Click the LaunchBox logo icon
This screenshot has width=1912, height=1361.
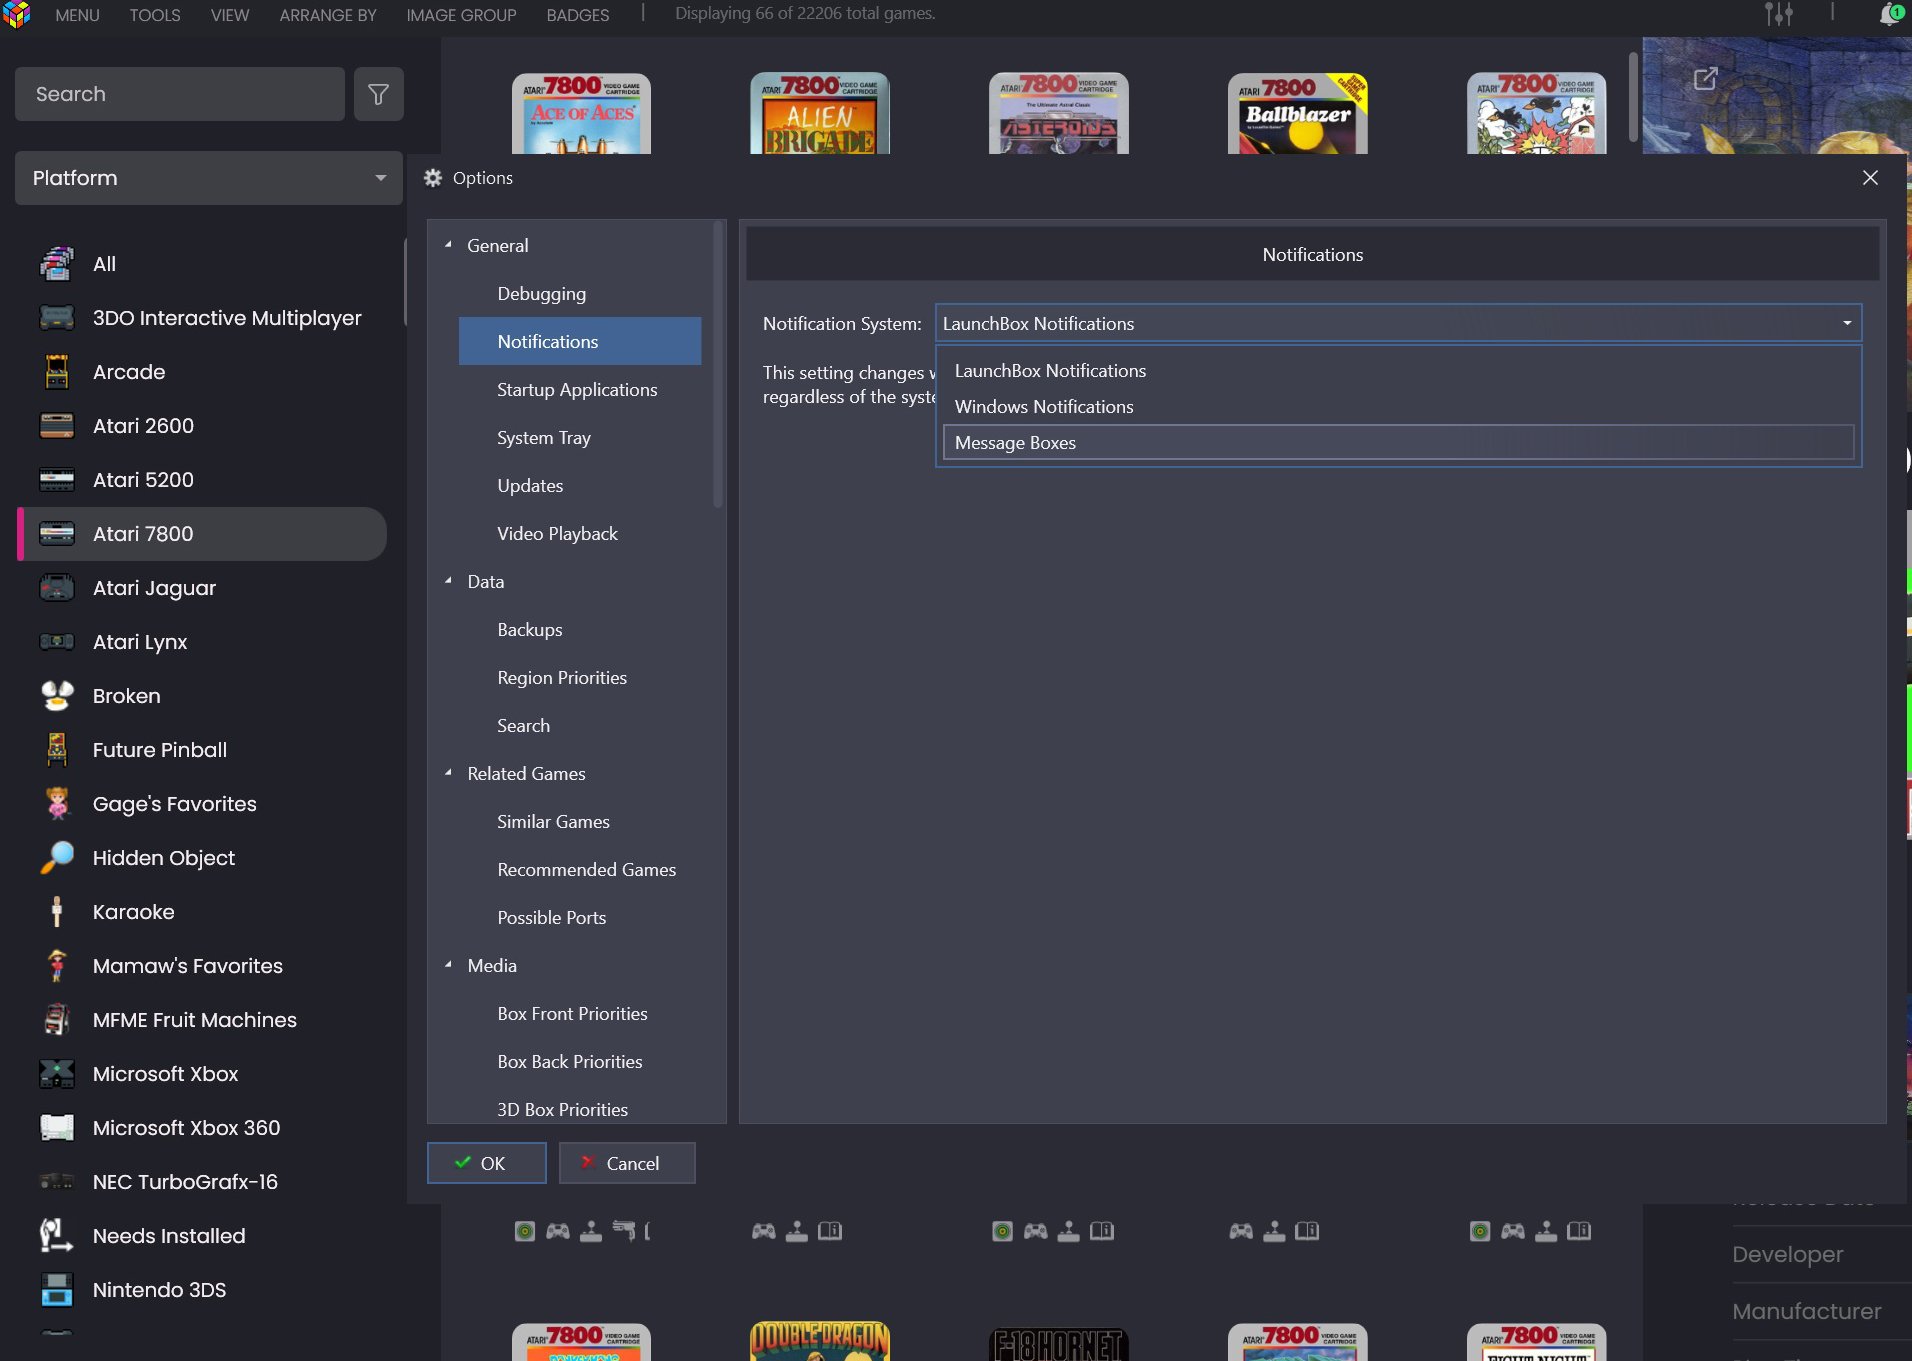click(x=17, y=14)
